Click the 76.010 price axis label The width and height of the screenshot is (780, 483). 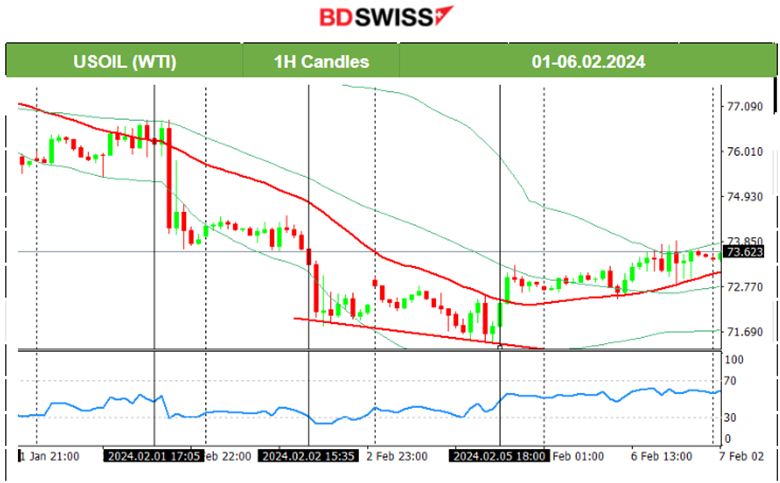(744, 151)
